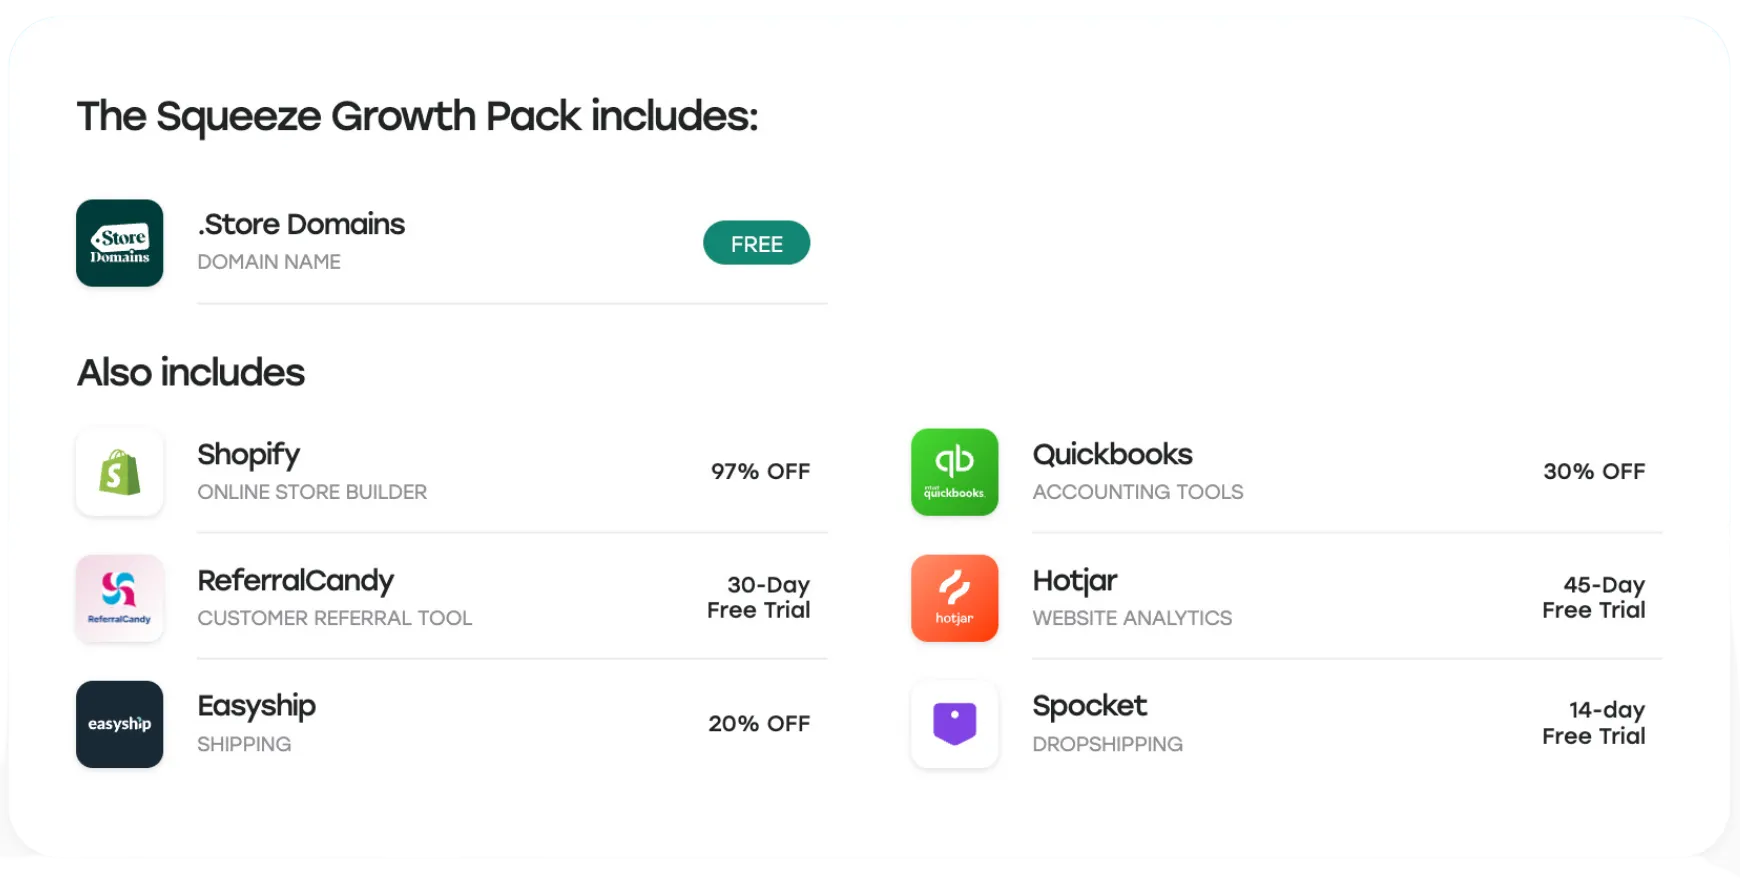Click the green FREE badge button

[757, 243]
